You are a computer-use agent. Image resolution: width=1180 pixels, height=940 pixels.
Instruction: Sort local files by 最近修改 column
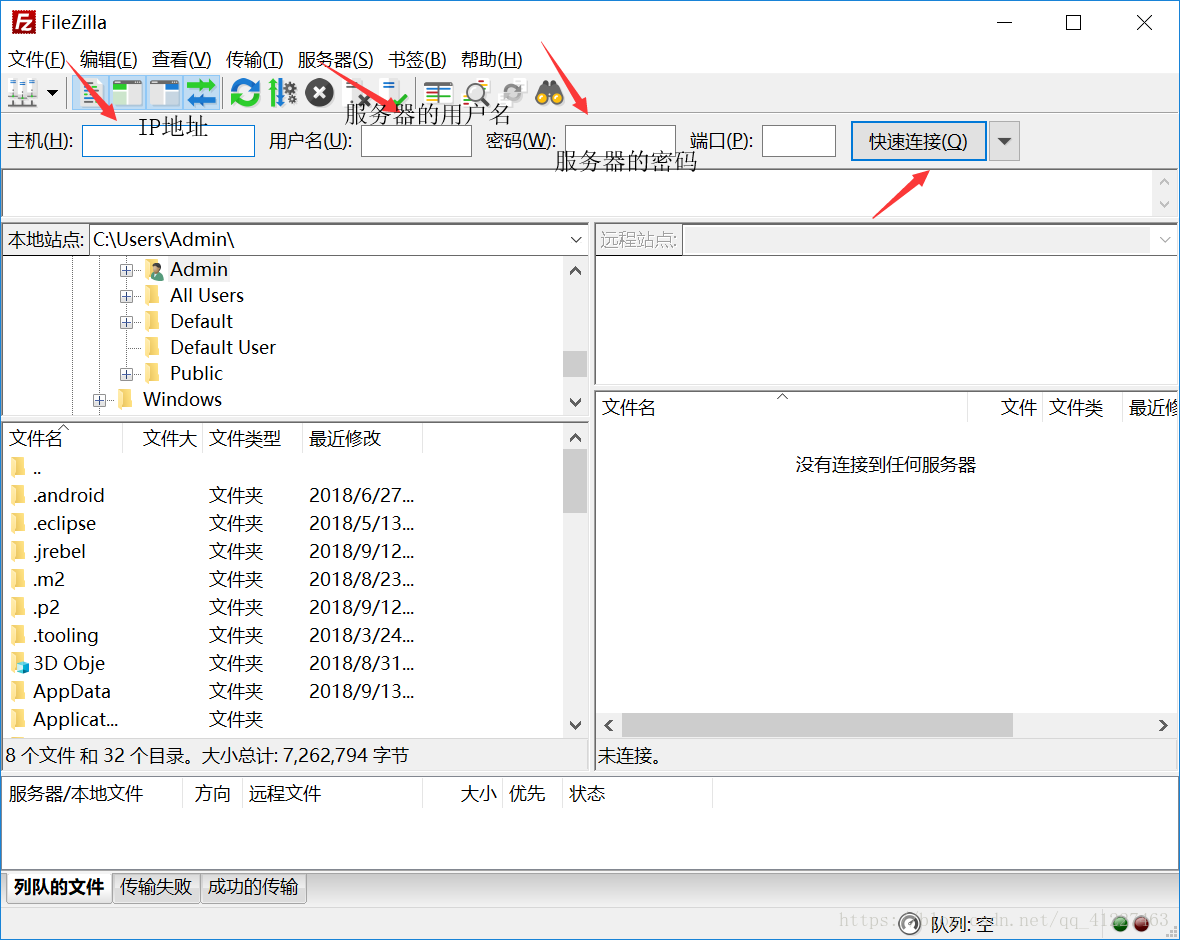362,439
